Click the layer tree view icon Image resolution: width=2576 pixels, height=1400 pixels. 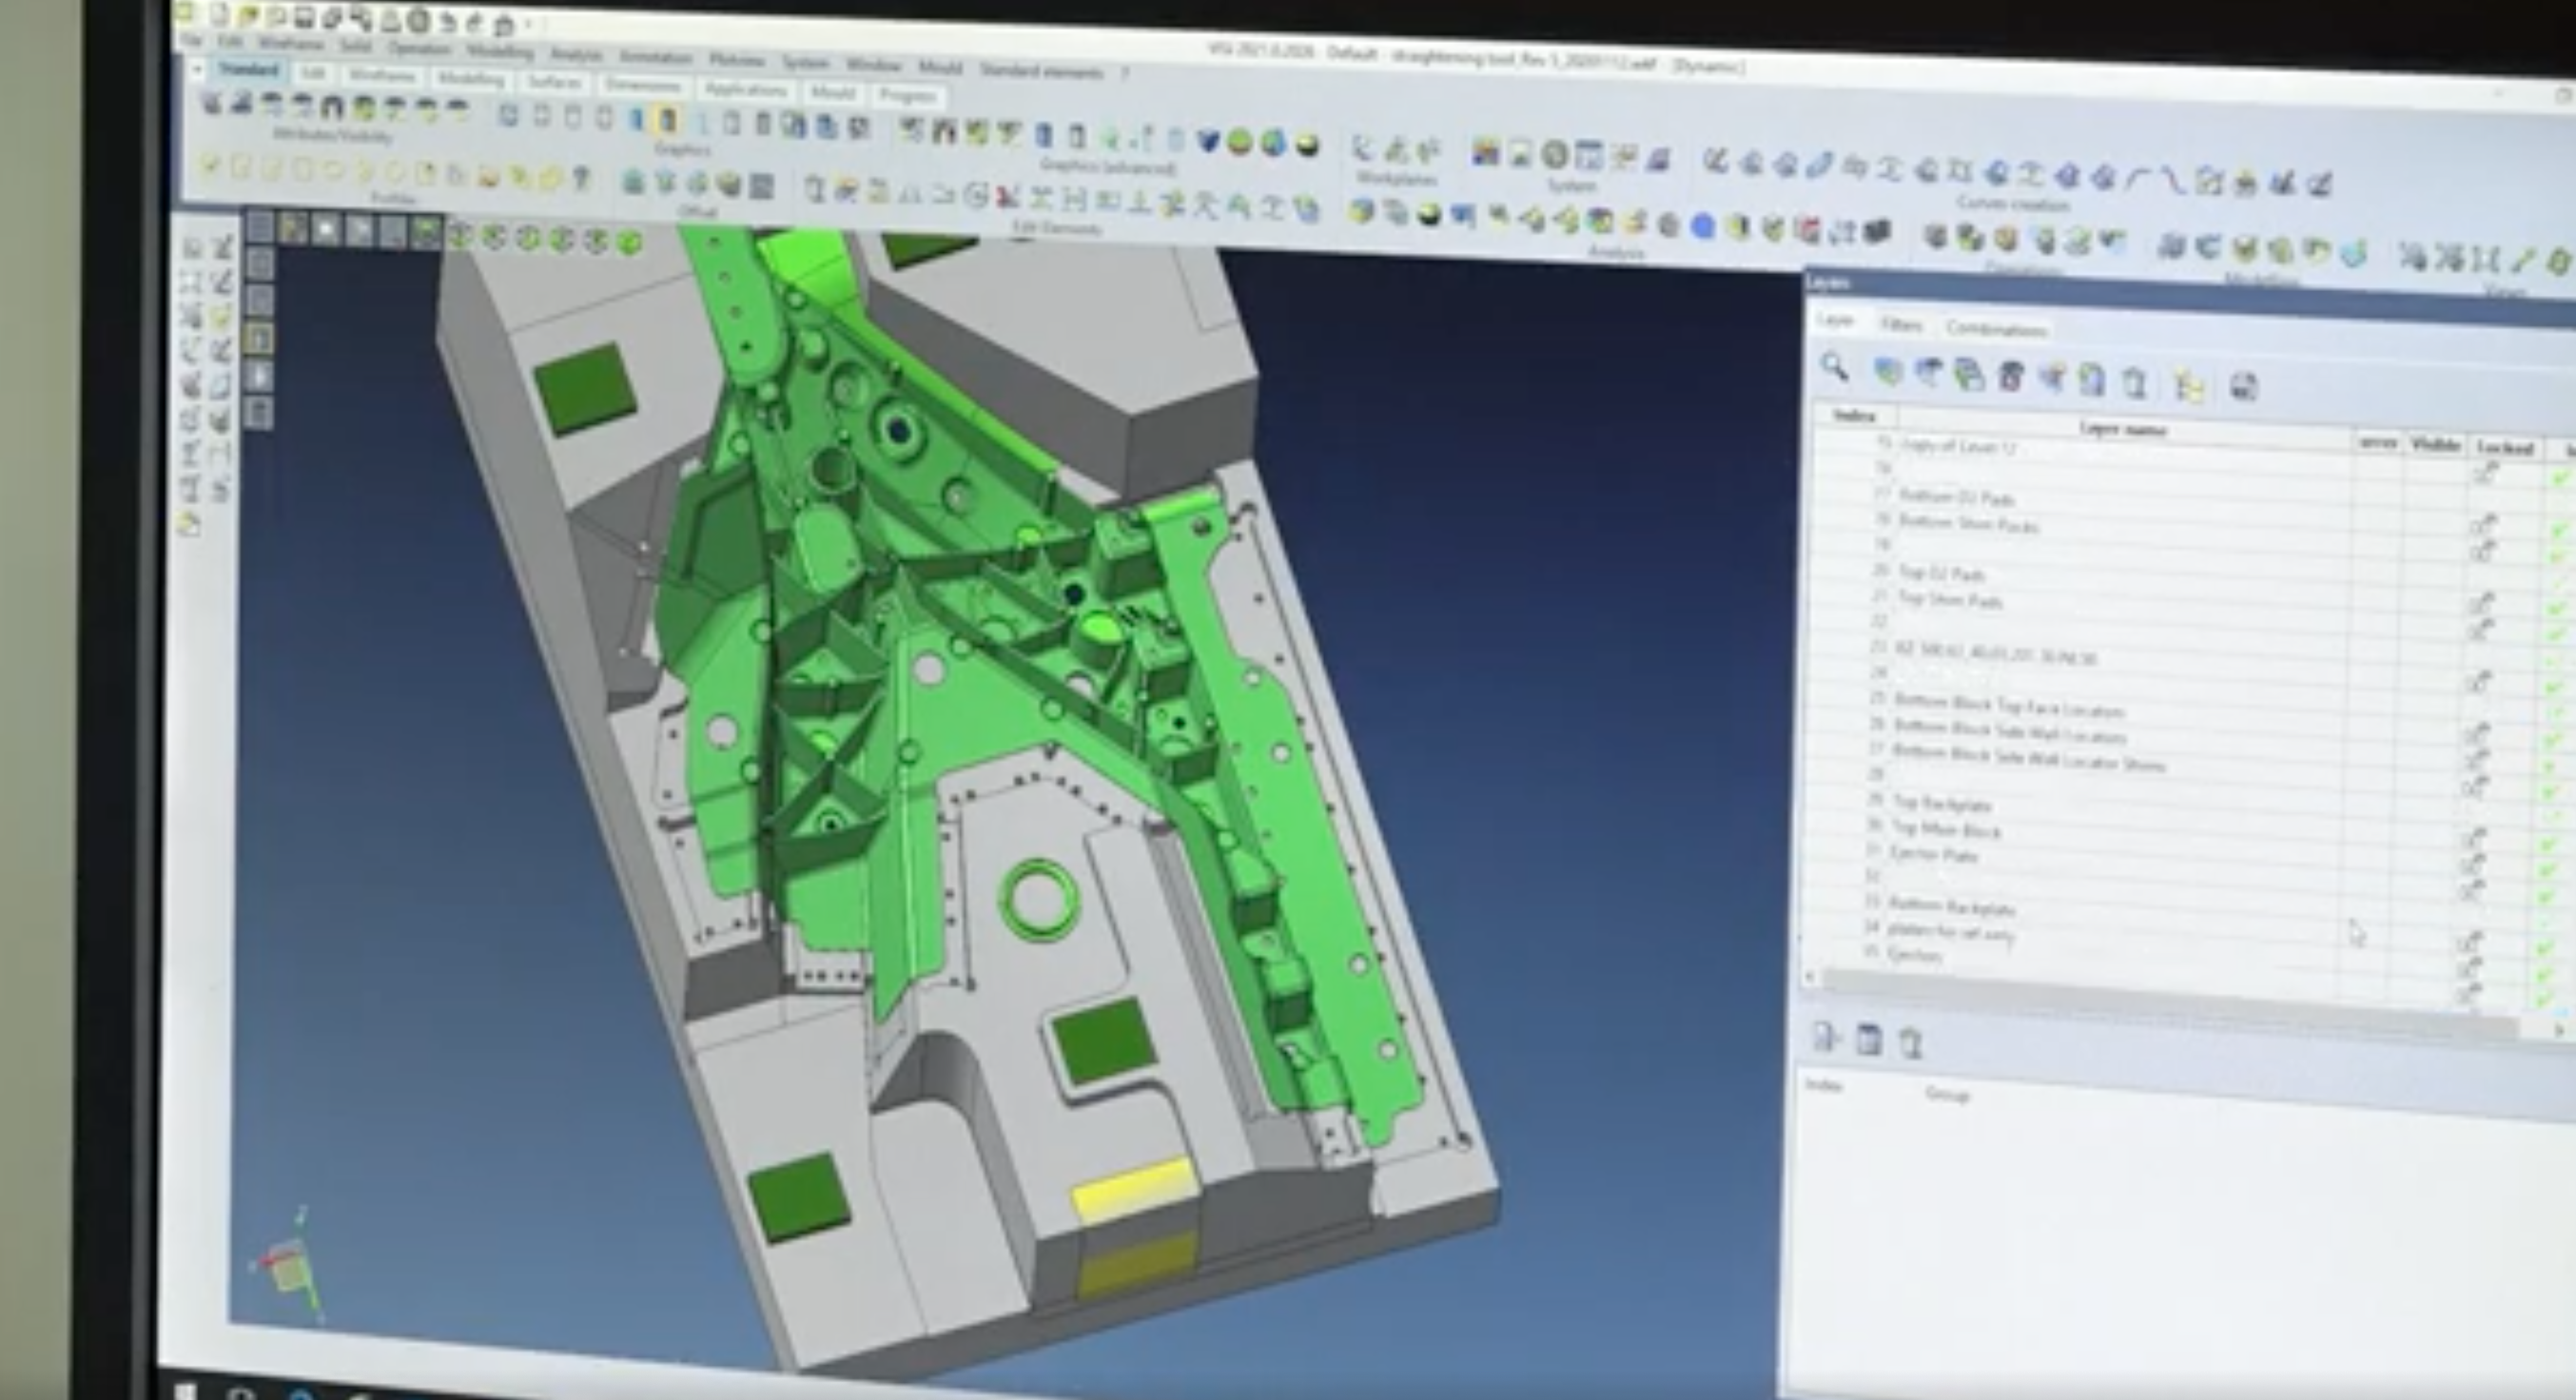tap(2189, 386)
